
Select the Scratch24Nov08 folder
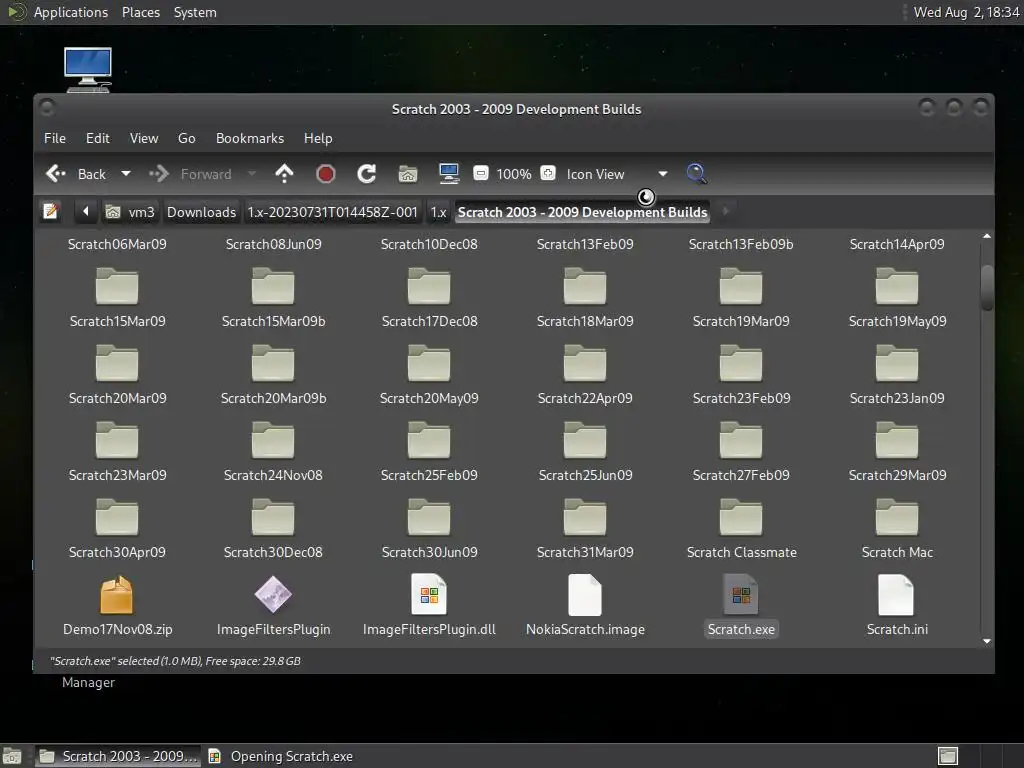click(273, 451)
